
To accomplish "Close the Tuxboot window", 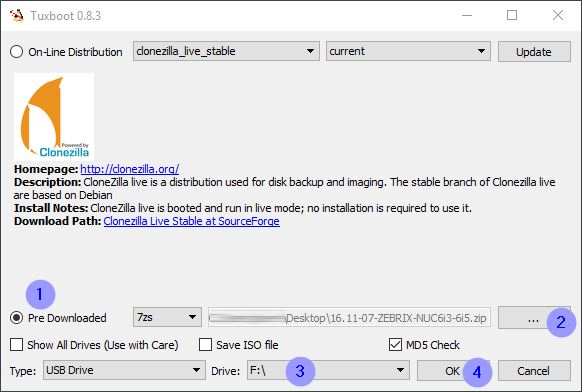I will tap(558, 16).
